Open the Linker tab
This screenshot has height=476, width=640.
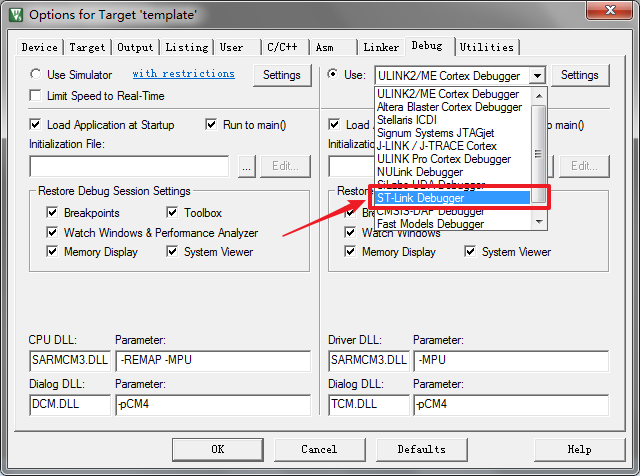pyautogui.click(x=381, y=47)
